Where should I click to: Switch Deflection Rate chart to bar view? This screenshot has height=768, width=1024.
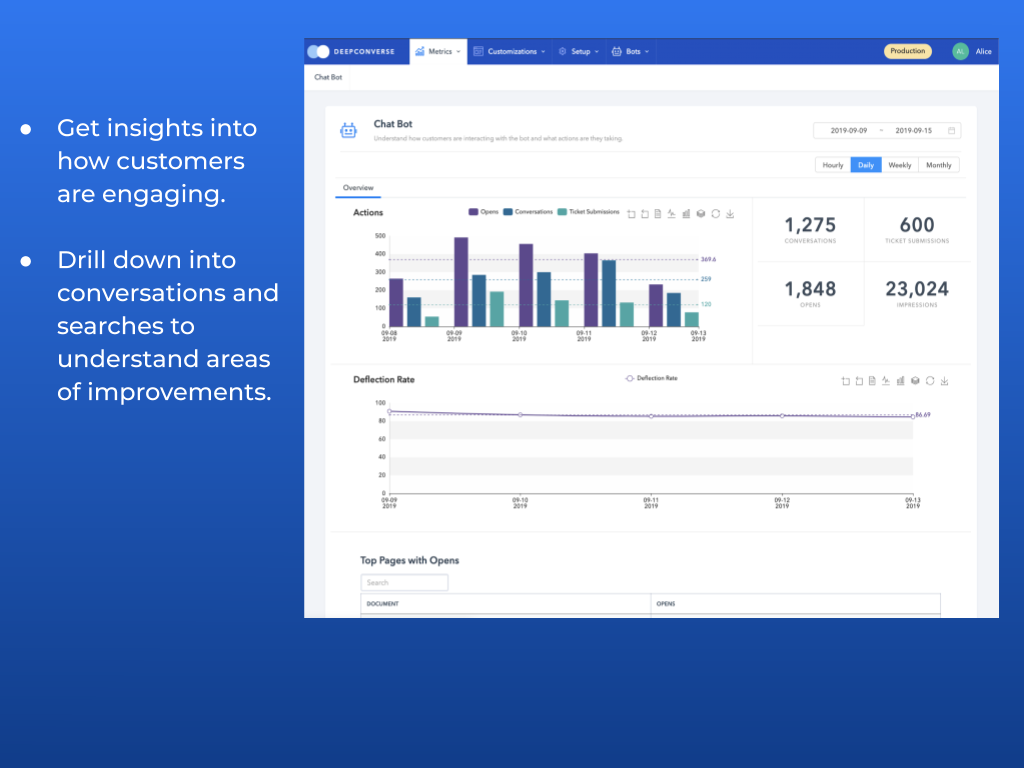tap(901, 381)
